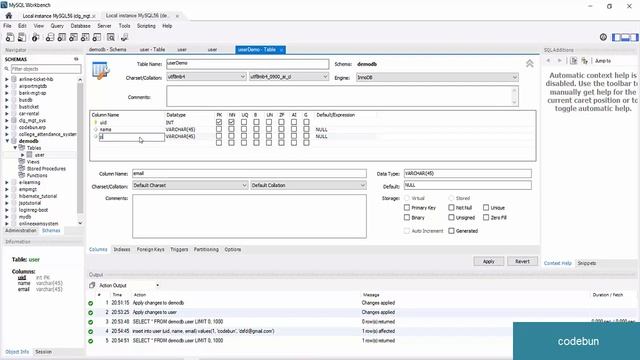Close the userDemo - Table tab
Screen dimensions: 640x360
(281, 50)
